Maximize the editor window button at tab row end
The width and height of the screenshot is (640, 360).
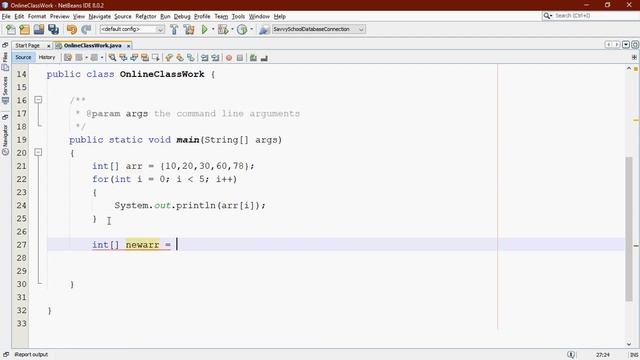click(x=635, y=44)
